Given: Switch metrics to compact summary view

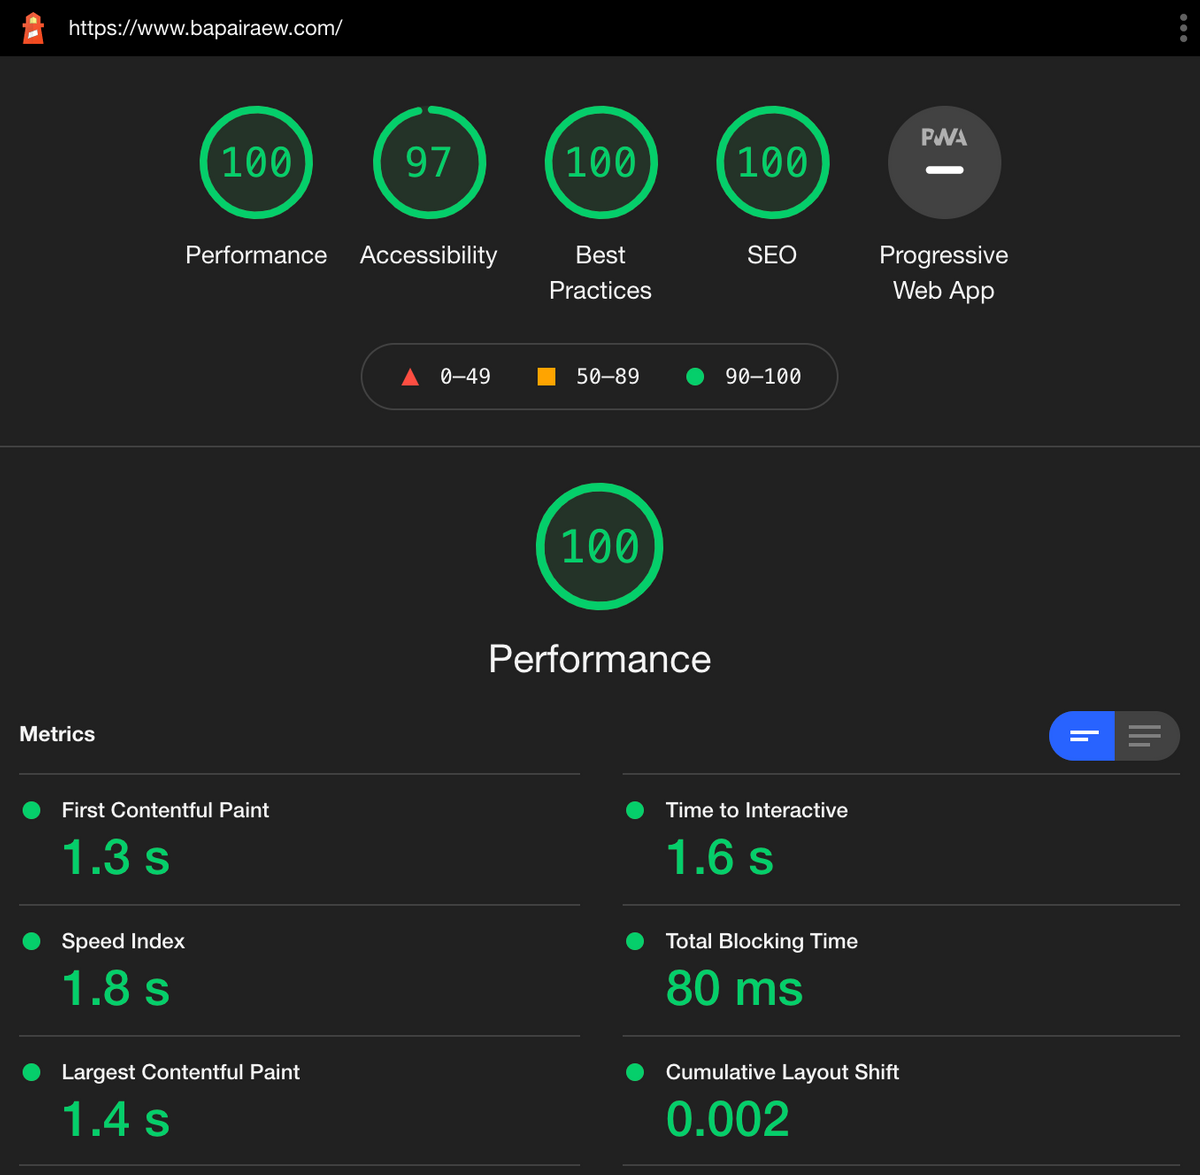Looking at the screenshot, I should pyautogui.click(x=1083, y=736).
